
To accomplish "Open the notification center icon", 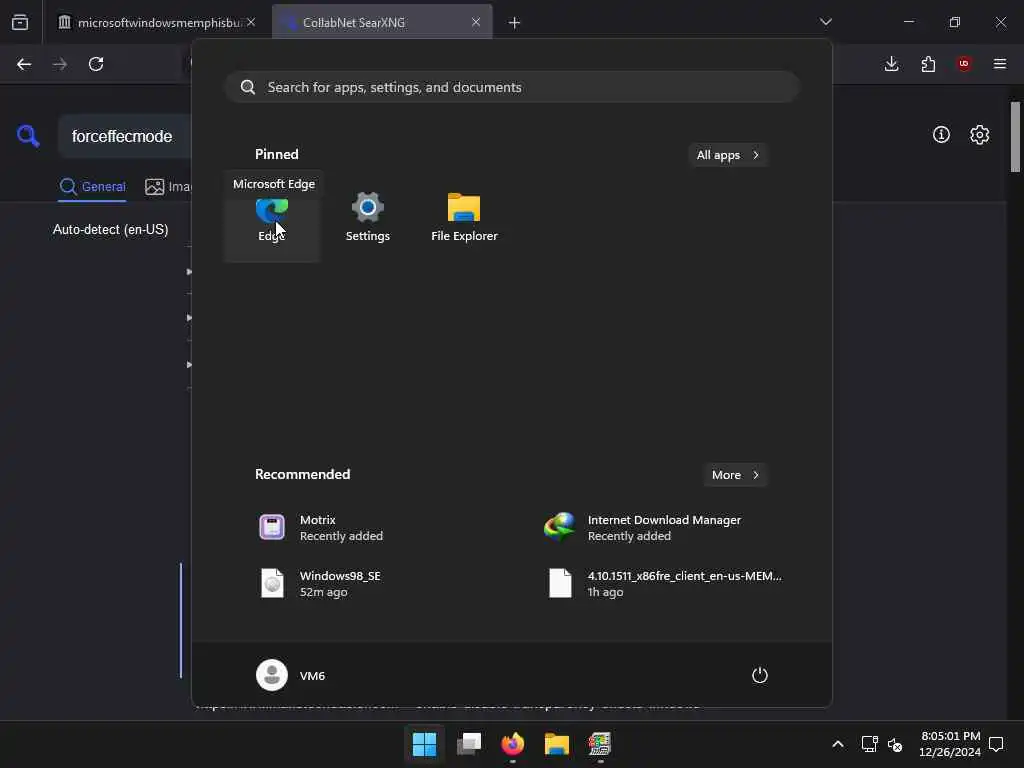I will [x=996, y=744].
